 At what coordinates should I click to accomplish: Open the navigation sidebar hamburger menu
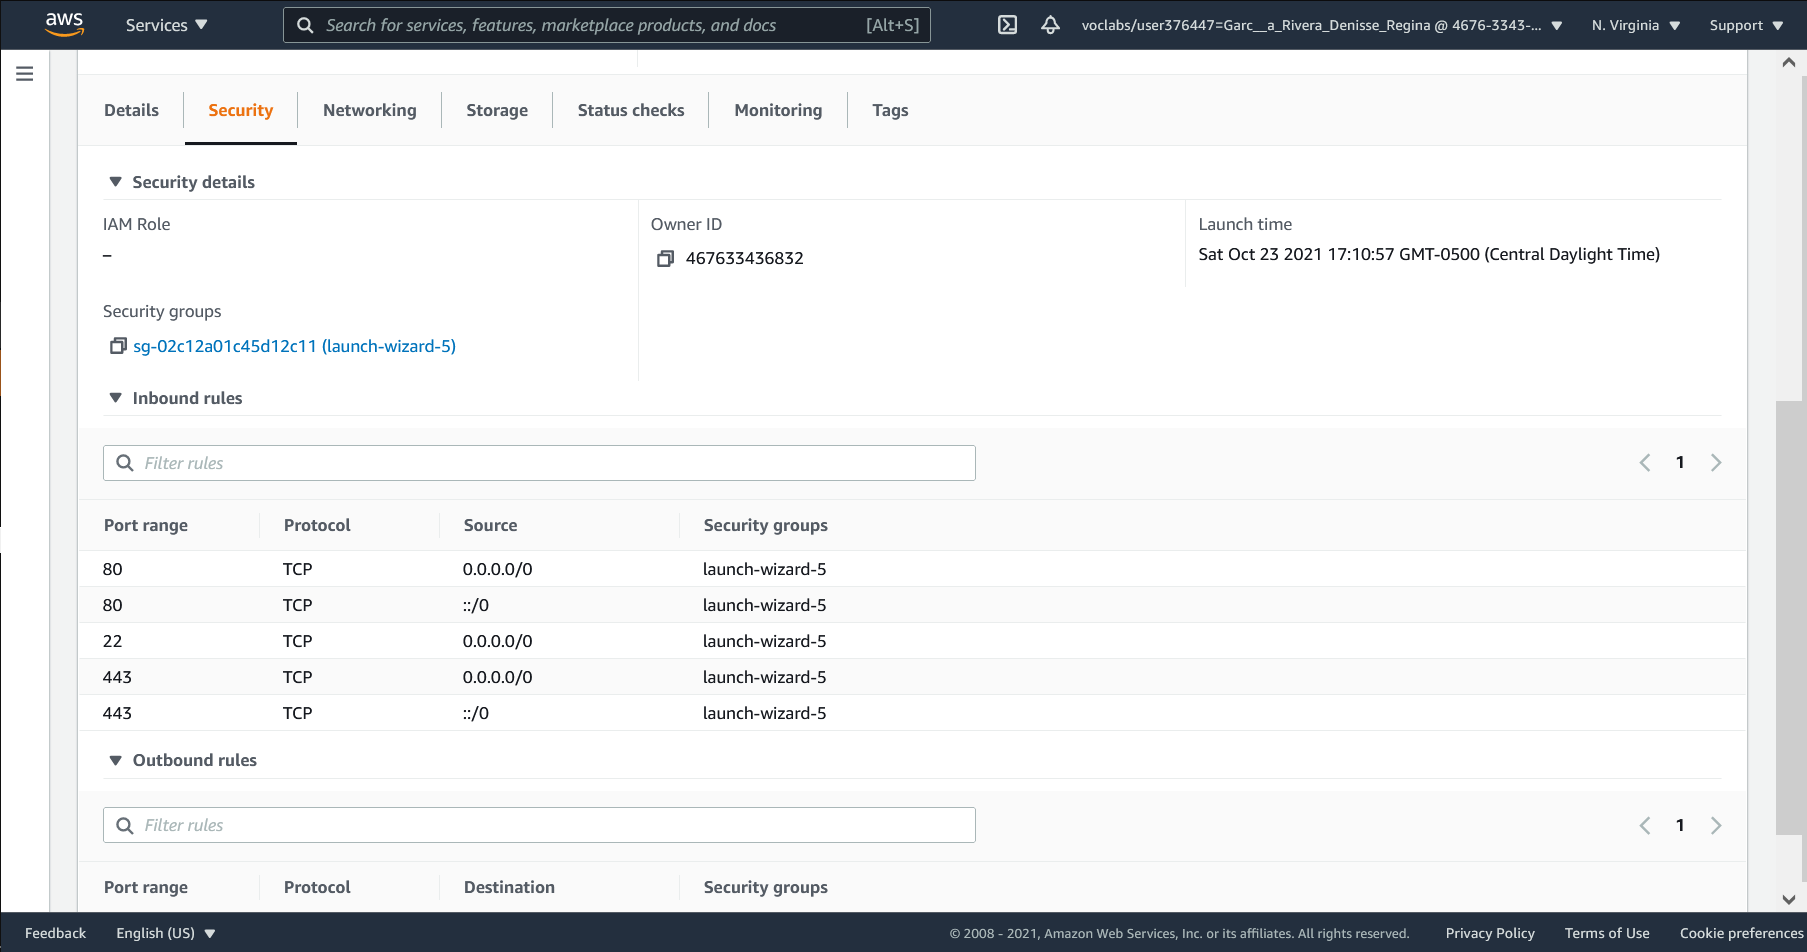pos(24,73)
